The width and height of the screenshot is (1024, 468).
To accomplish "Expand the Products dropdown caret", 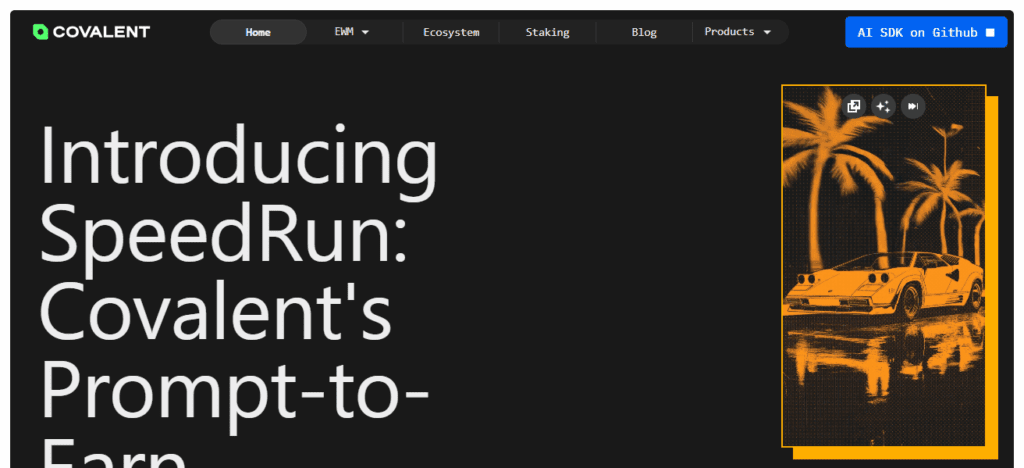I will pyautogui.click(x=767, y=32).
